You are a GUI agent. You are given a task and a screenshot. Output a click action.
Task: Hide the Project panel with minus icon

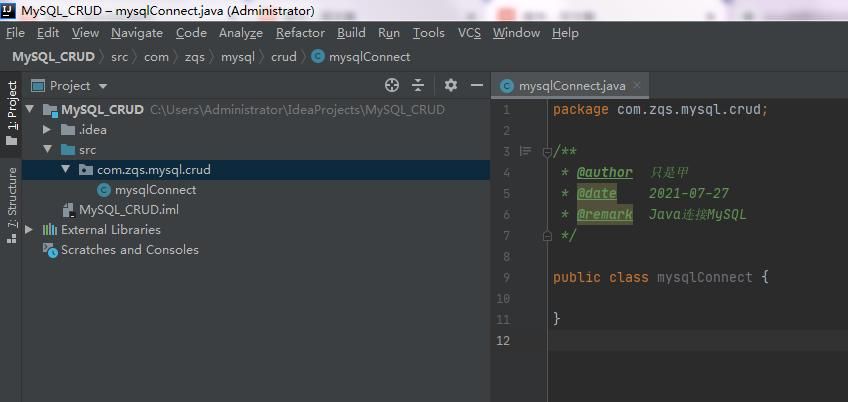[476, 86]
